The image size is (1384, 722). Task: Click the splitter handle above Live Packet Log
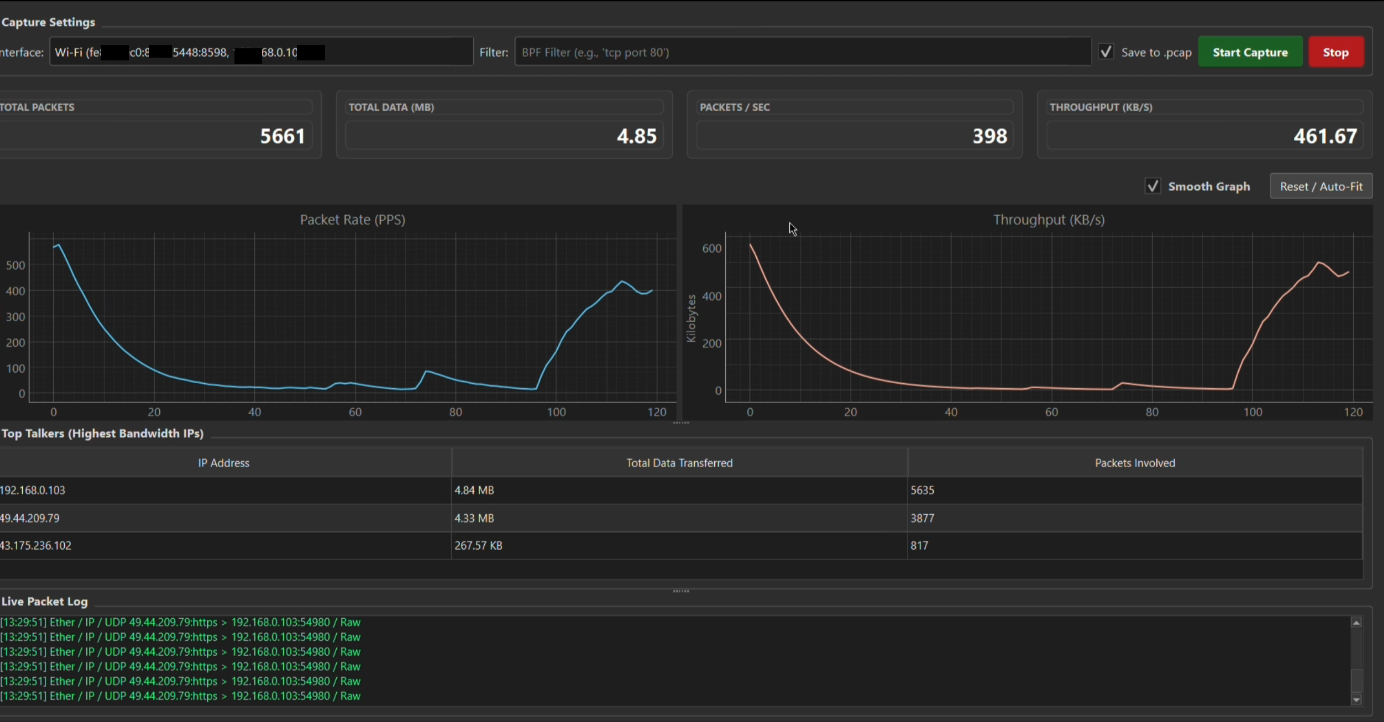click(681, 591)
